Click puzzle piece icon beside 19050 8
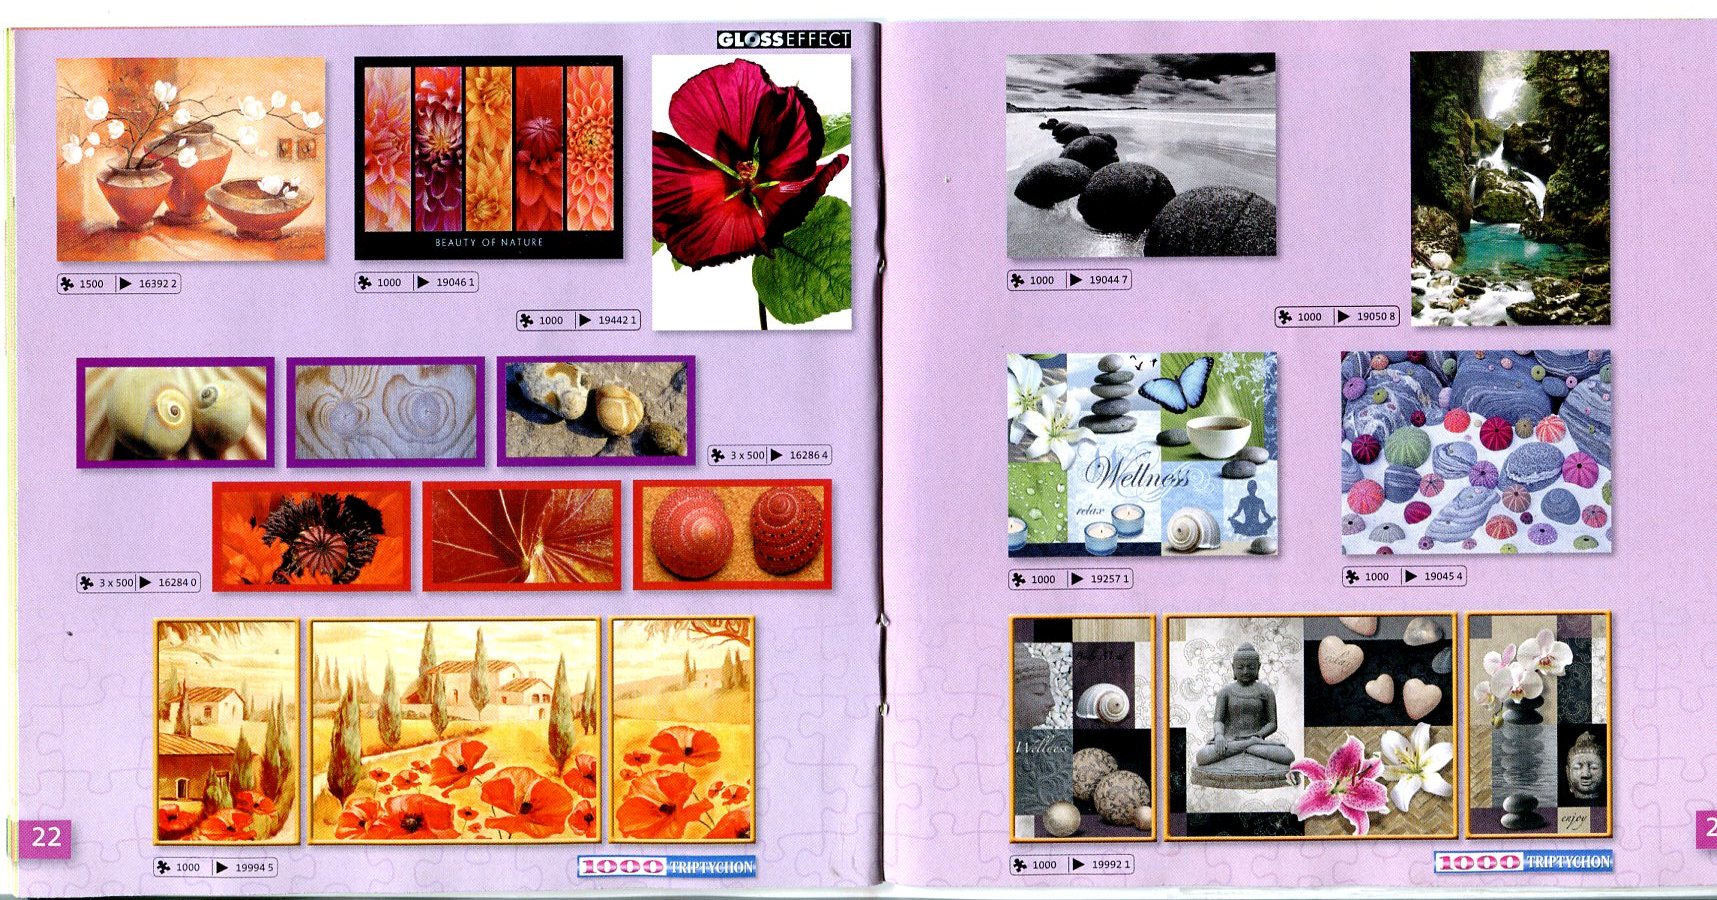 point(1286,317)
